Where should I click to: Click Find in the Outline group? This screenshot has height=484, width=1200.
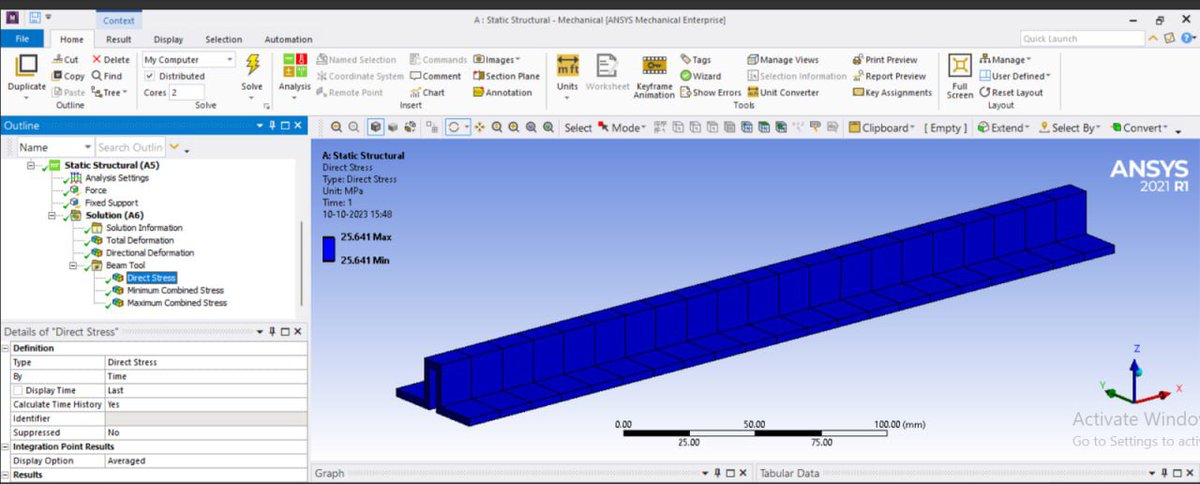(107, 76)
